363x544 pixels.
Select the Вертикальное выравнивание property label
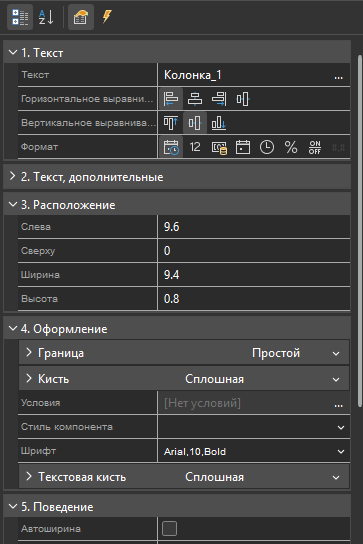pyautogui.click(x=87, y=123)
